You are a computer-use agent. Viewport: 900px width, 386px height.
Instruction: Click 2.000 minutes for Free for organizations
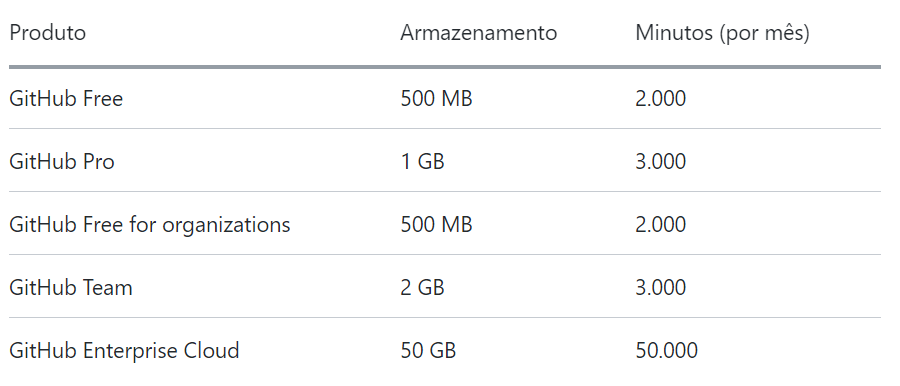(661, 225)
